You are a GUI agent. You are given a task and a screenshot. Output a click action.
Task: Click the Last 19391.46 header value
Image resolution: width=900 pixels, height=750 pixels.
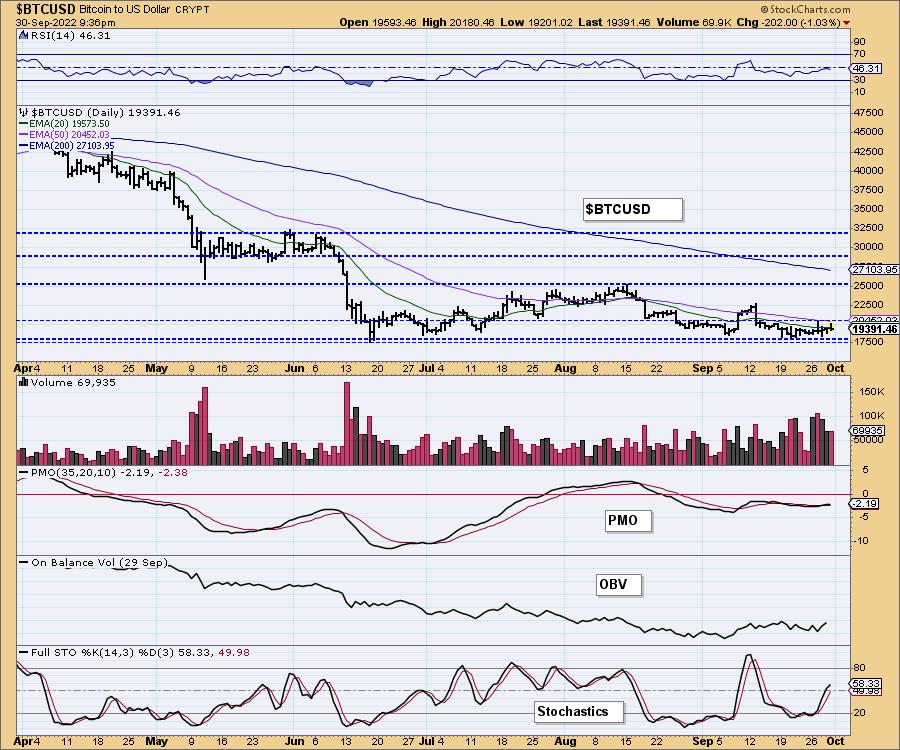614,22
